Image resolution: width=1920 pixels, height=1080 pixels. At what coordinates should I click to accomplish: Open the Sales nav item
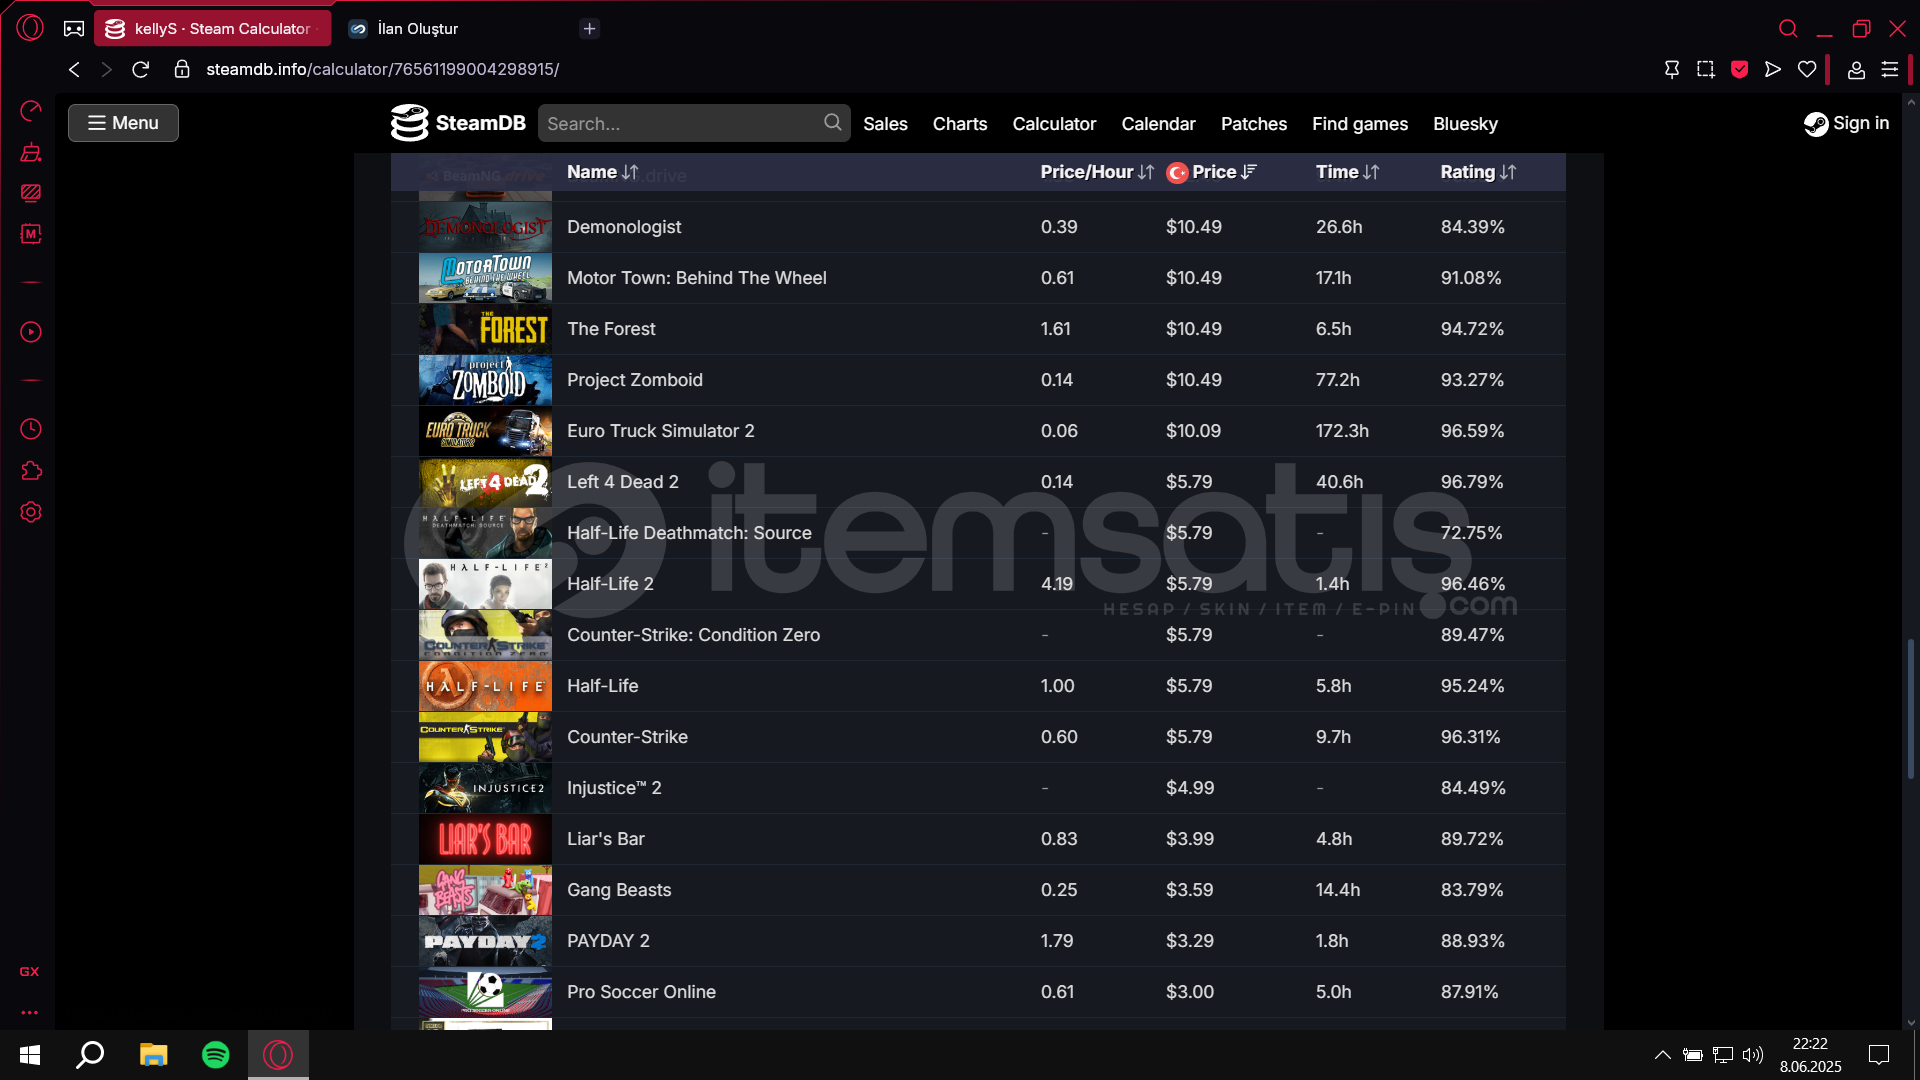tap(885, 124)
